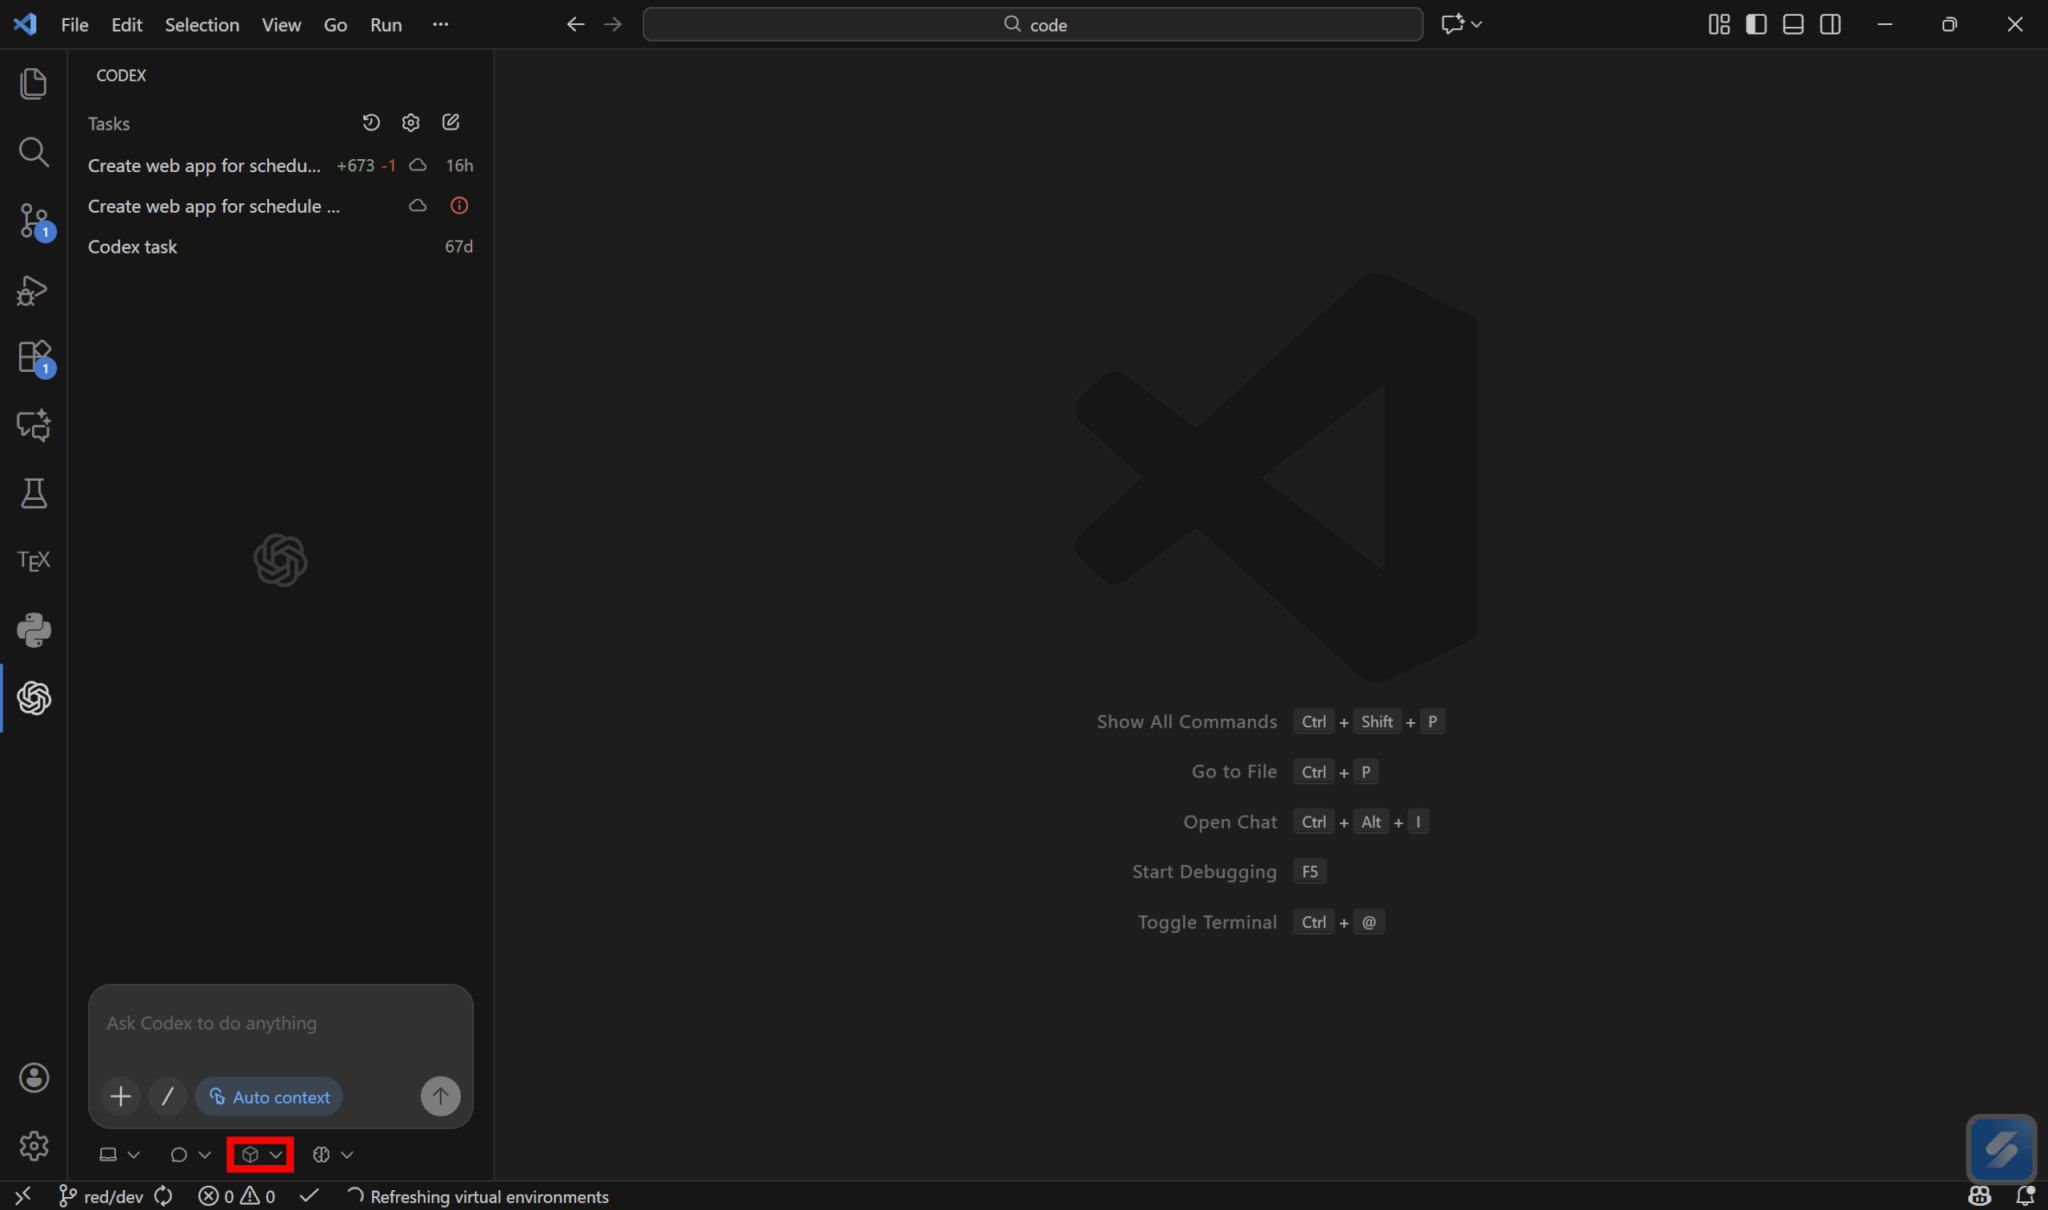2048x1210 pixels.
Task: Open the Extensions view
Action: click(x=34, y=357)
